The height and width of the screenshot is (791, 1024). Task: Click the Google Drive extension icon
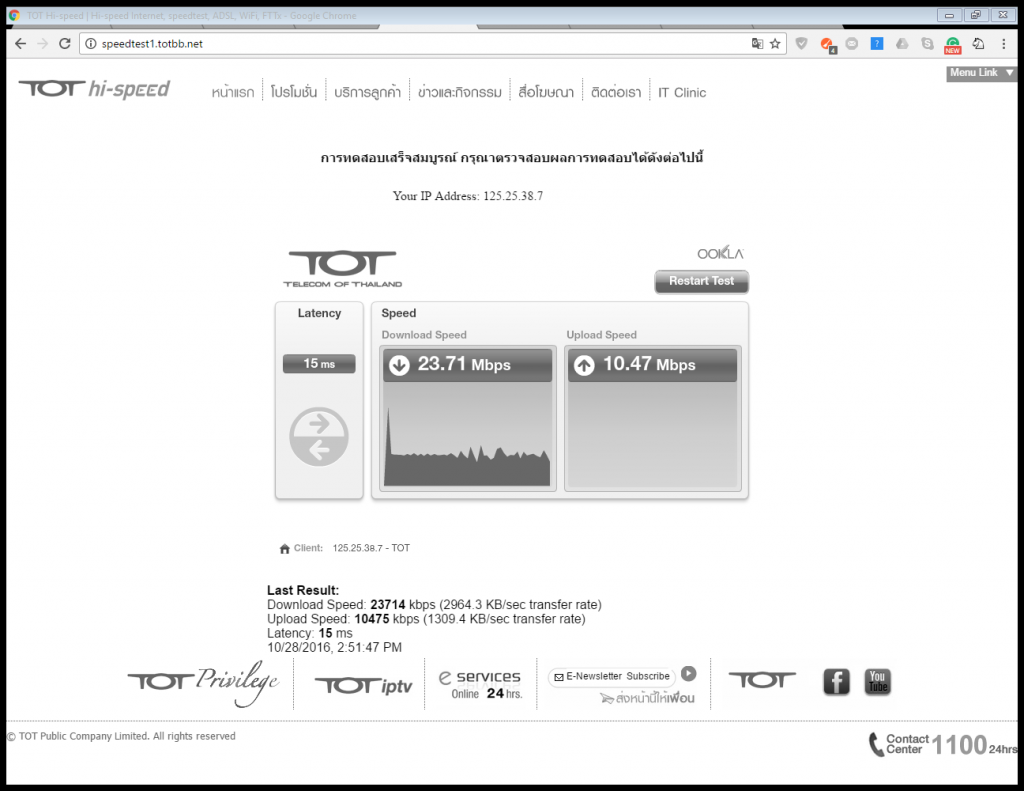click(902, 44)
